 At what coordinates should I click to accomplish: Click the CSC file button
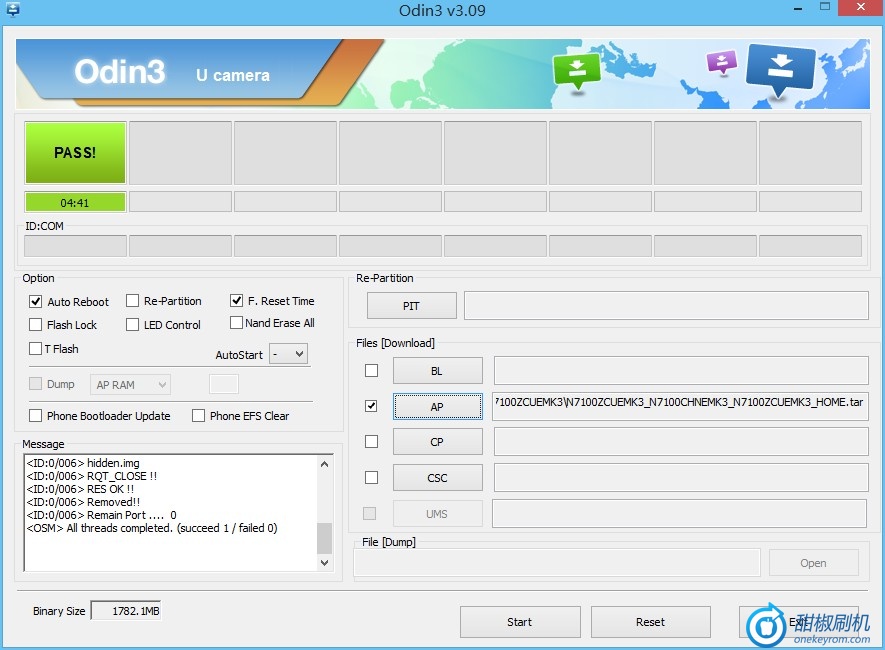point(437,478)
